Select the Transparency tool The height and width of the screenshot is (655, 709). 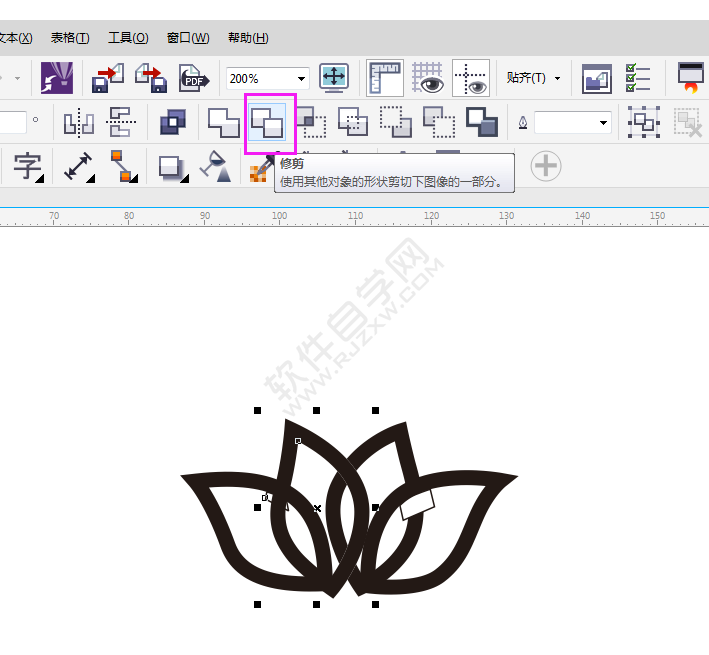[x=216, y=166]
